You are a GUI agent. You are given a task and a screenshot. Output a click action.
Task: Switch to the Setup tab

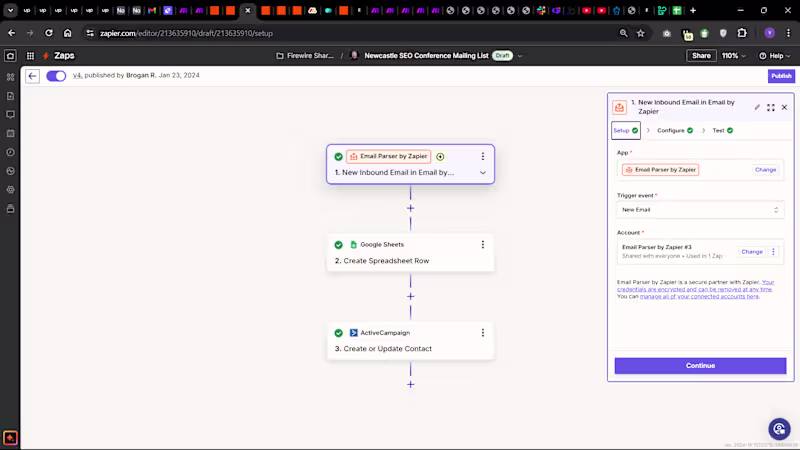coord(626,131)
